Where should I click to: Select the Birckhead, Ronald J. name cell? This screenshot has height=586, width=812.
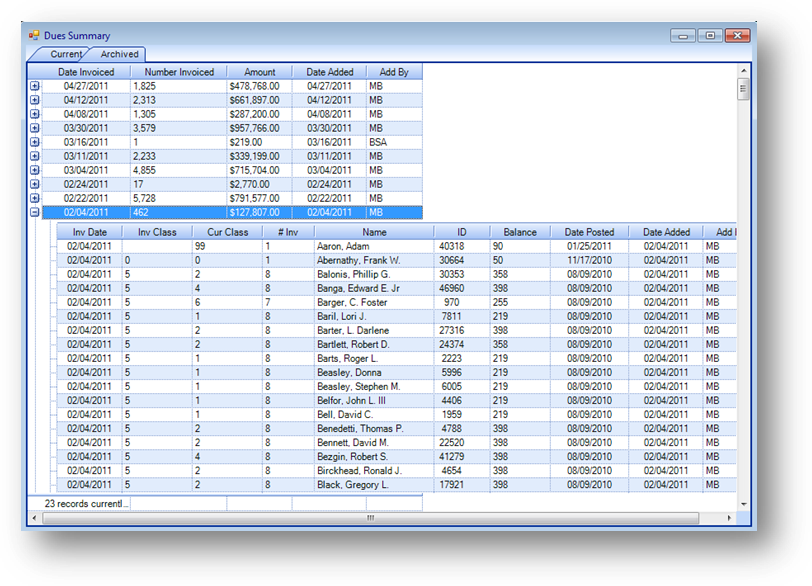click(374, 470)
